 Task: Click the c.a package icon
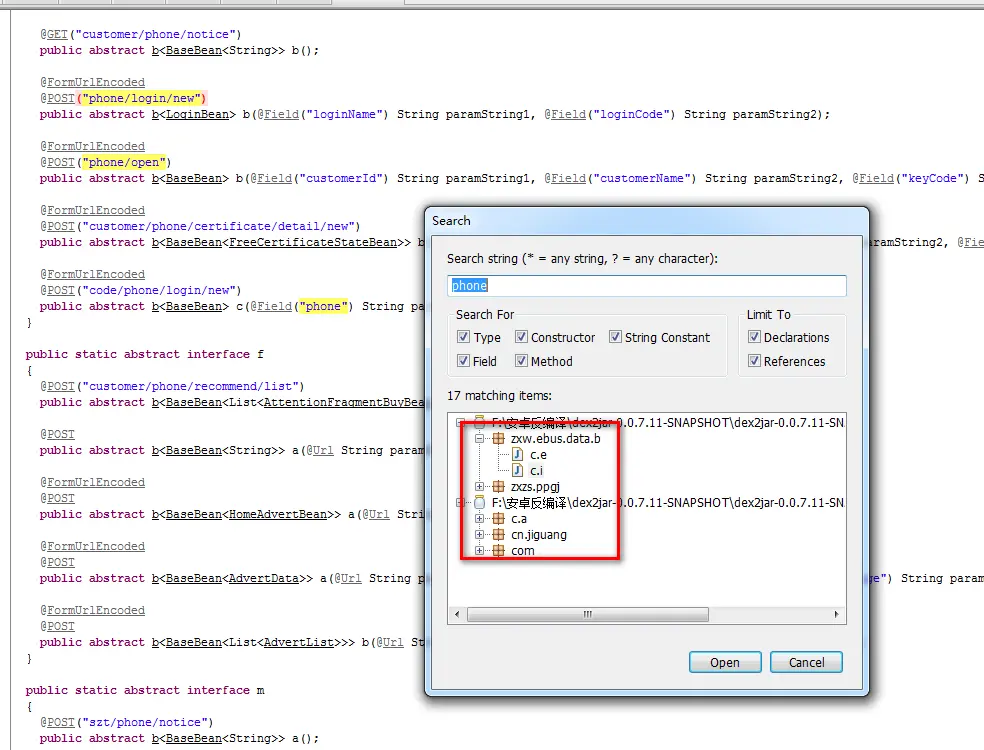tap(498, 518)
